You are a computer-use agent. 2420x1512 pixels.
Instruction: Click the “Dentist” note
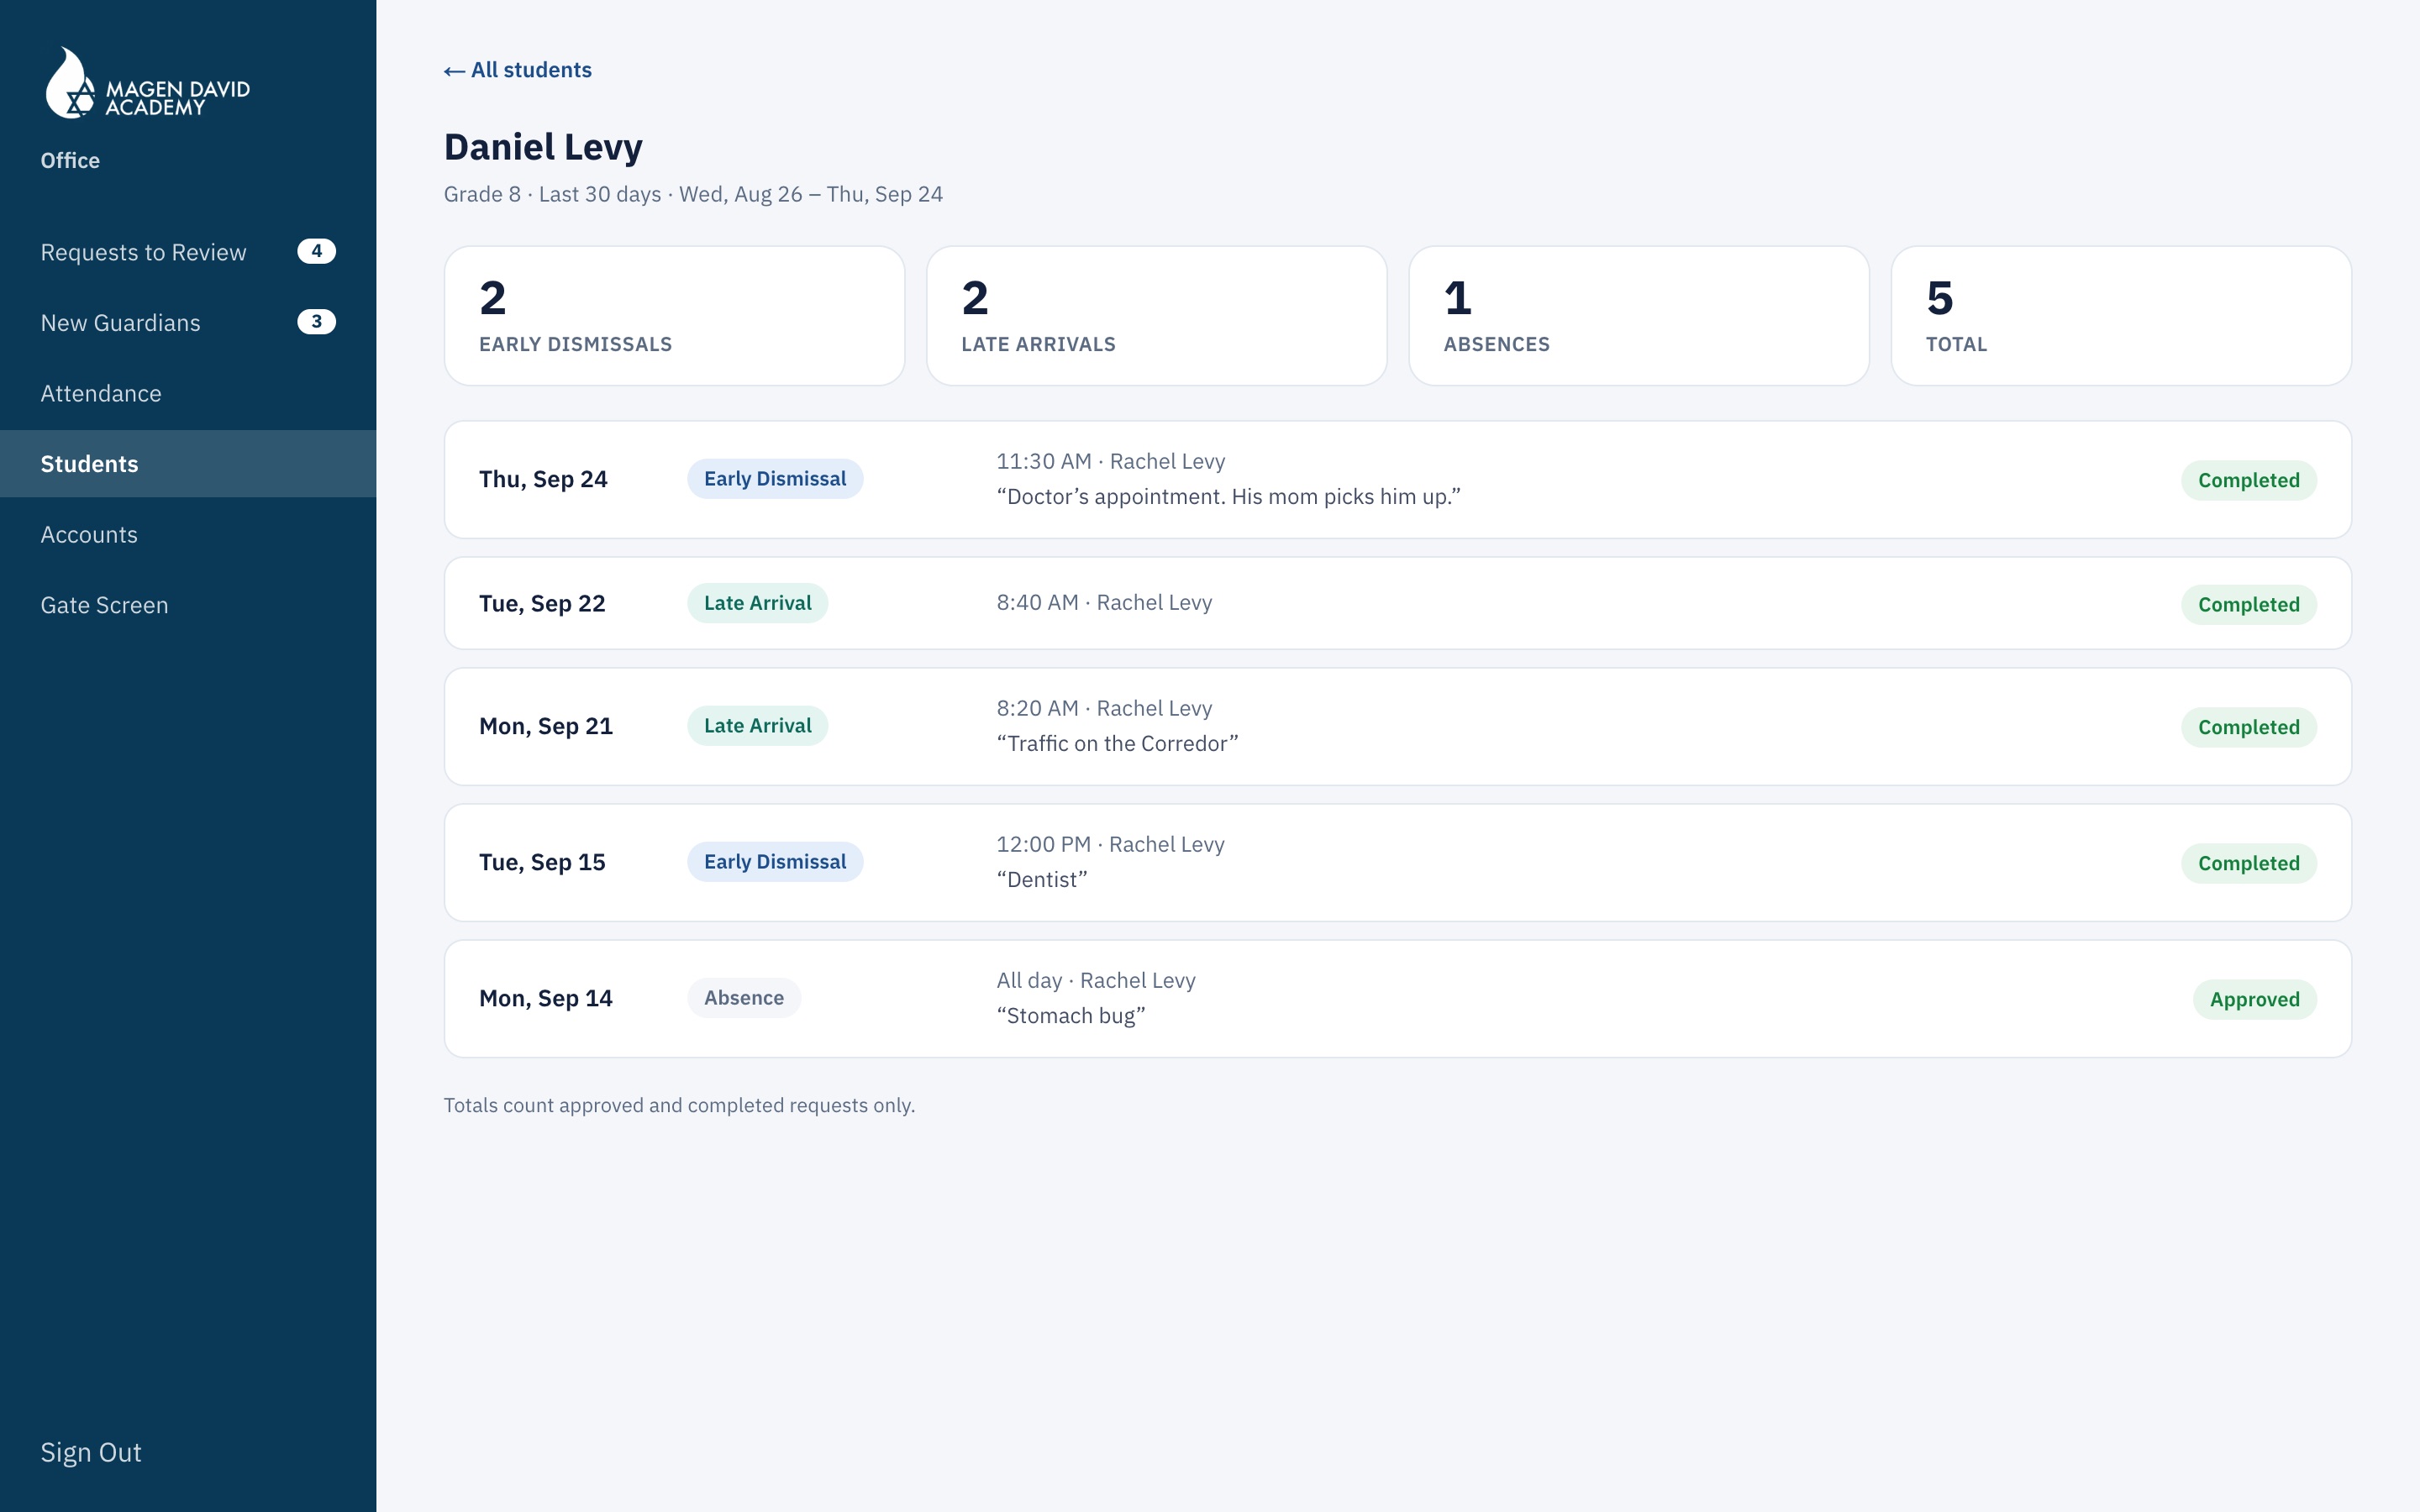coord(1041,879)
